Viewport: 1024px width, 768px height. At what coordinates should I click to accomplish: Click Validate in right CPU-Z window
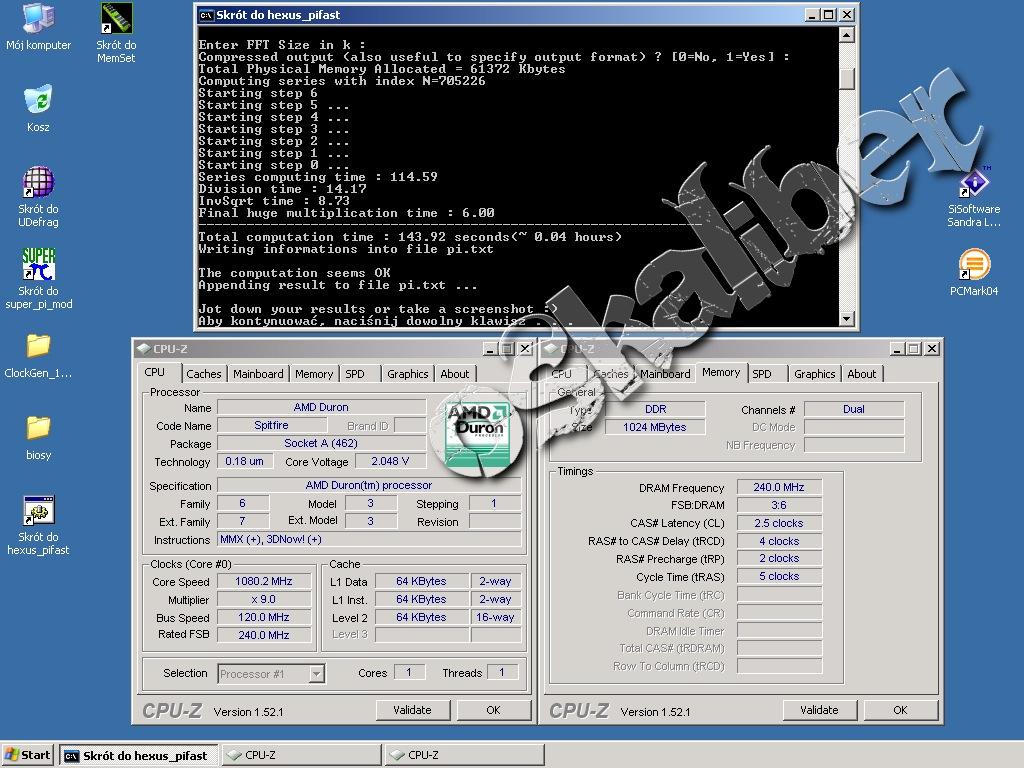[820, 710]
